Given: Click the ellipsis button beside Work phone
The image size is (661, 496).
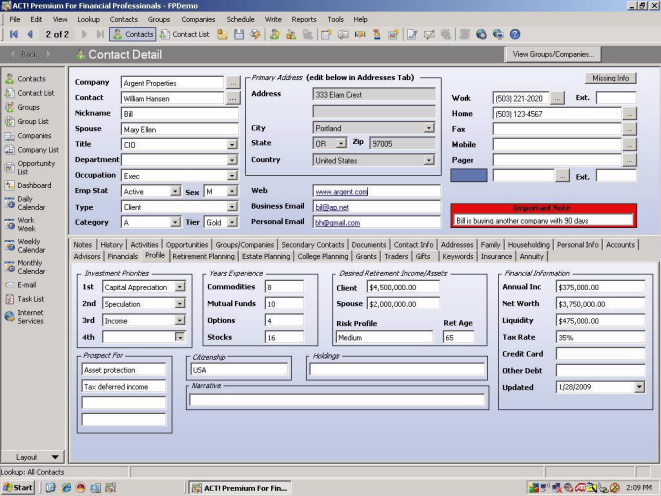Looking at the screenshot, I should coord(557,98).
